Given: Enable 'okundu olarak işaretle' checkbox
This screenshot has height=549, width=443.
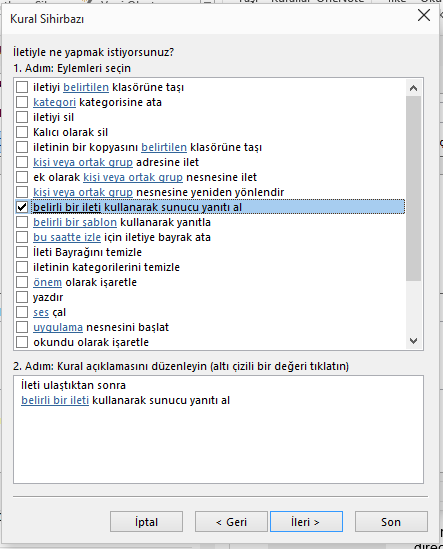Looking at the screenshot, I should 22,342.
